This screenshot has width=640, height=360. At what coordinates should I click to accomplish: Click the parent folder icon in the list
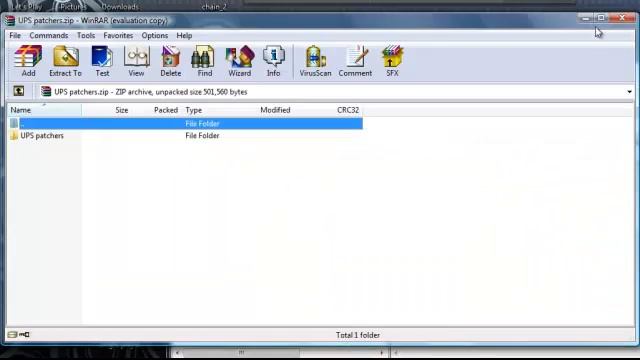[x=14, y=123]
